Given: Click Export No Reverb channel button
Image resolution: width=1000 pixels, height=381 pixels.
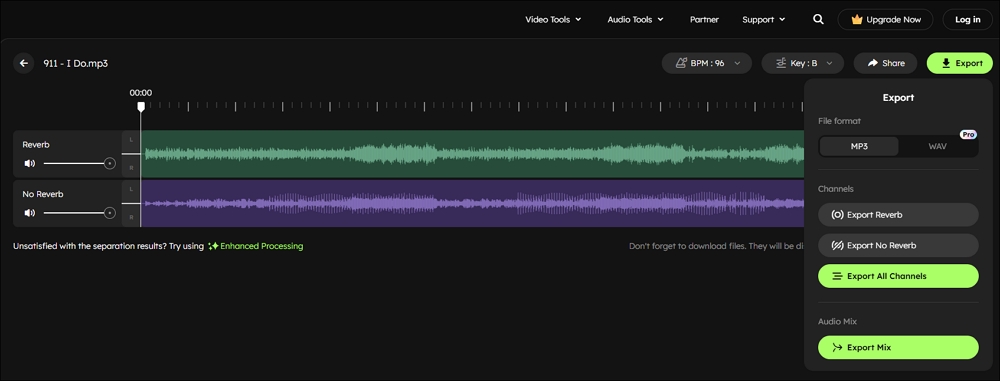Looking at the screenshot, I should pos(898,246).
